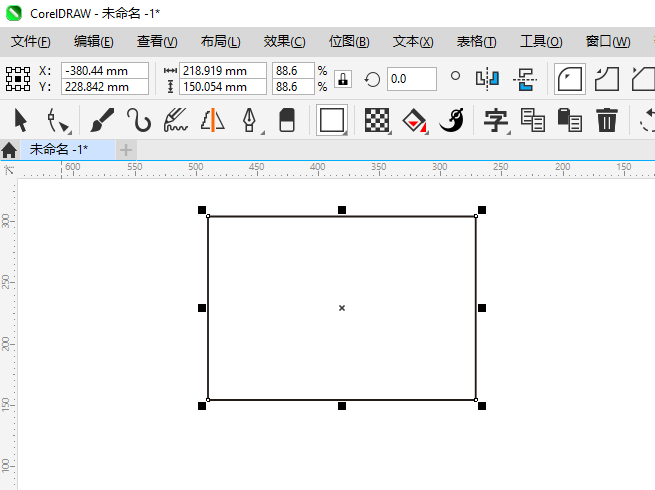This screenshot has height=490, width=655.
Task: Open the 查看(V) menu
Action: pyautogui.click(x=157, y=41)
